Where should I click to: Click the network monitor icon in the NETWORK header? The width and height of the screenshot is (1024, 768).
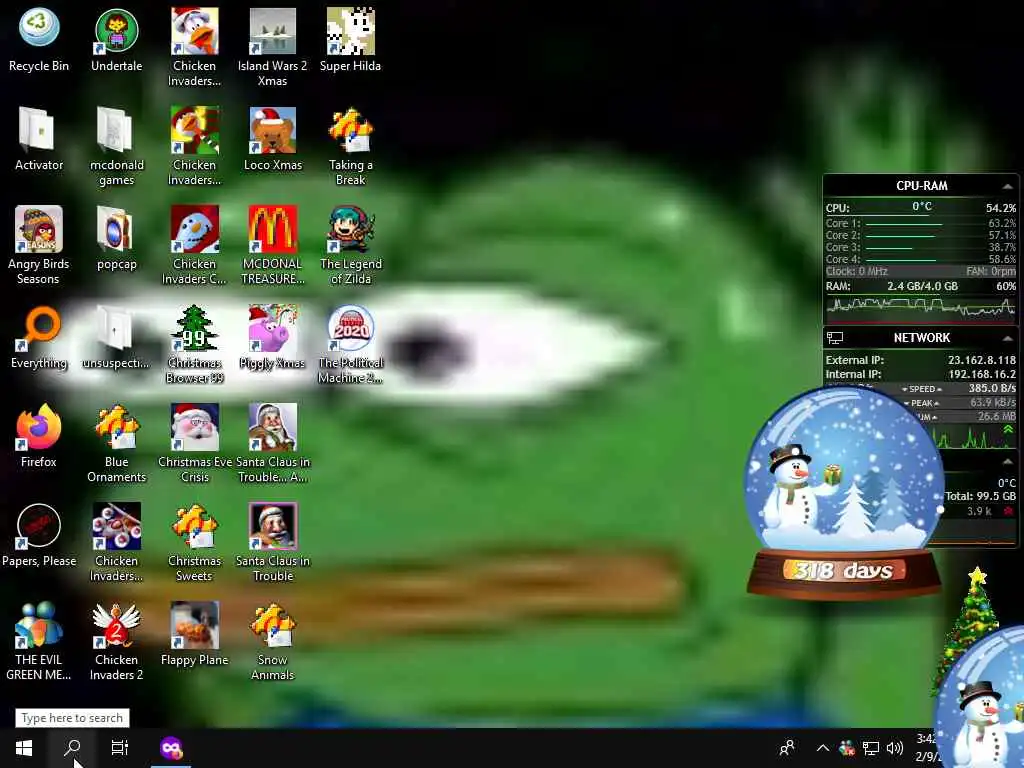tap(835, 338)
